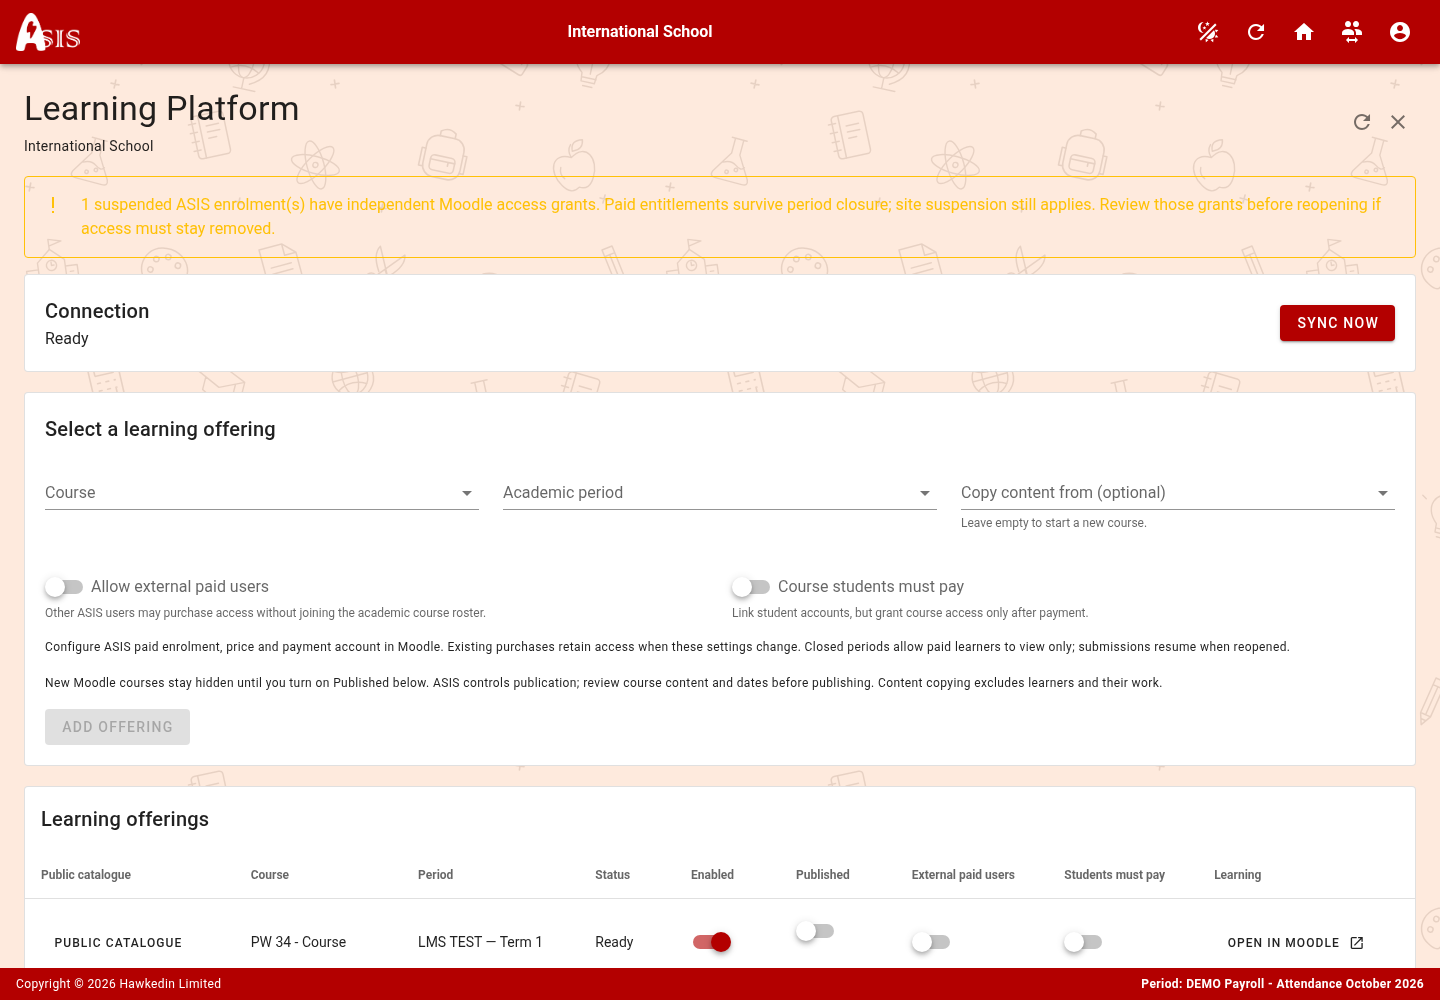Expand Copy content from dropdown
The image size is (1440, 1000).
pyautogui.click(x=1178, y=493)
